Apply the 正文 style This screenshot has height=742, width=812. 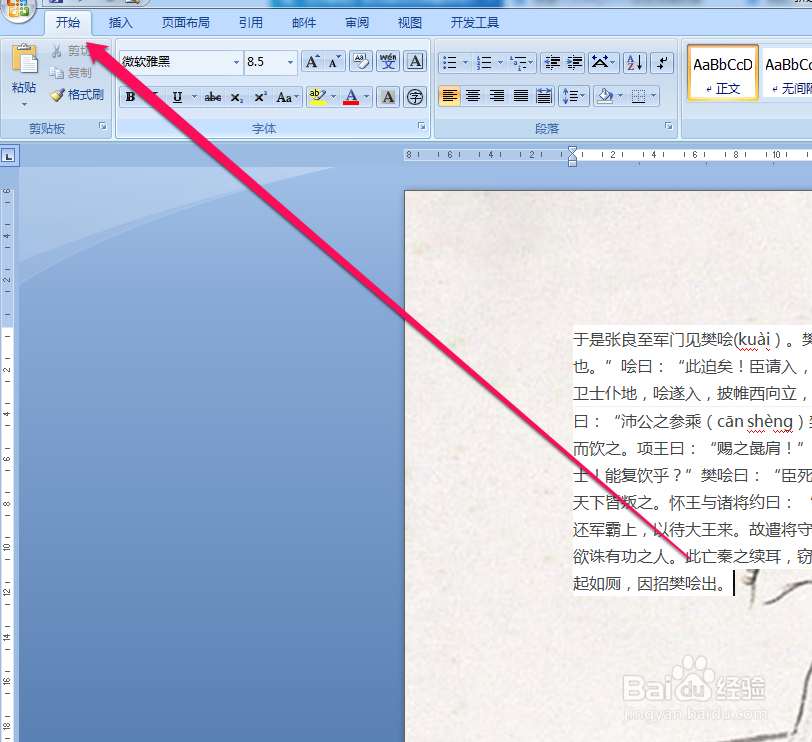point(722,72)
